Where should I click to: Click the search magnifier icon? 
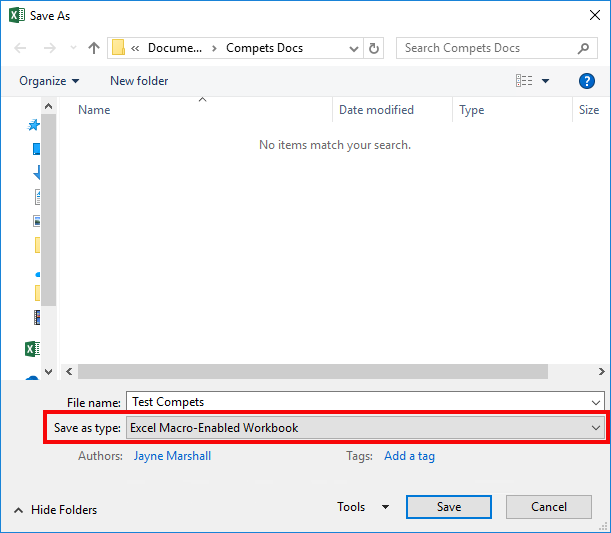[x=583, y=48]
